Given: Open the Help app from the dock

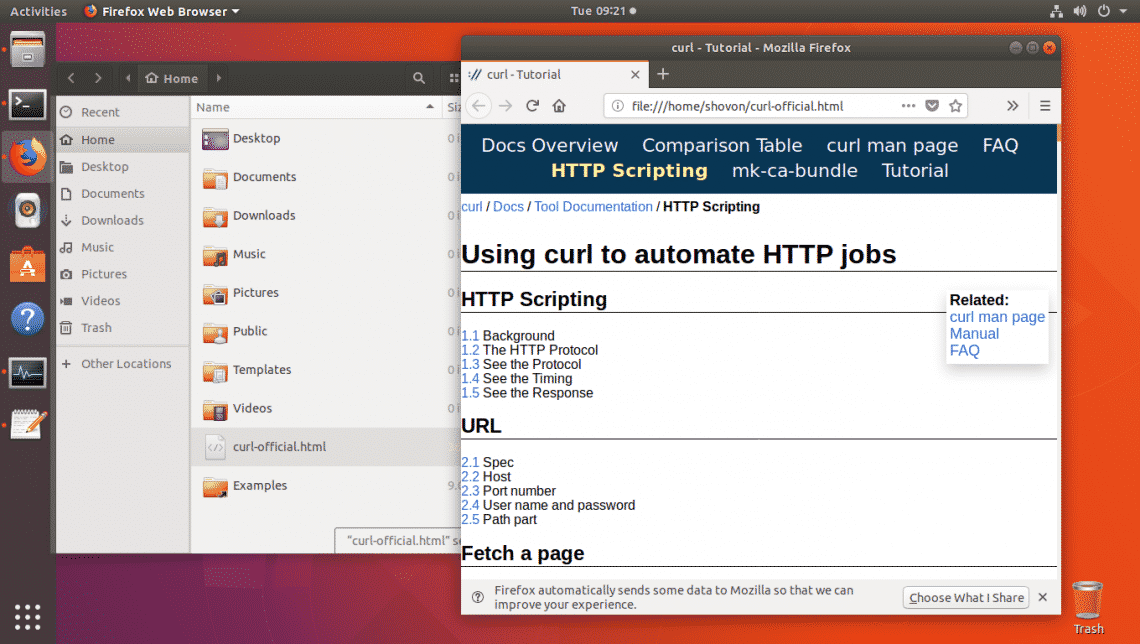Looking at the screenshot, I should (27, 319).
